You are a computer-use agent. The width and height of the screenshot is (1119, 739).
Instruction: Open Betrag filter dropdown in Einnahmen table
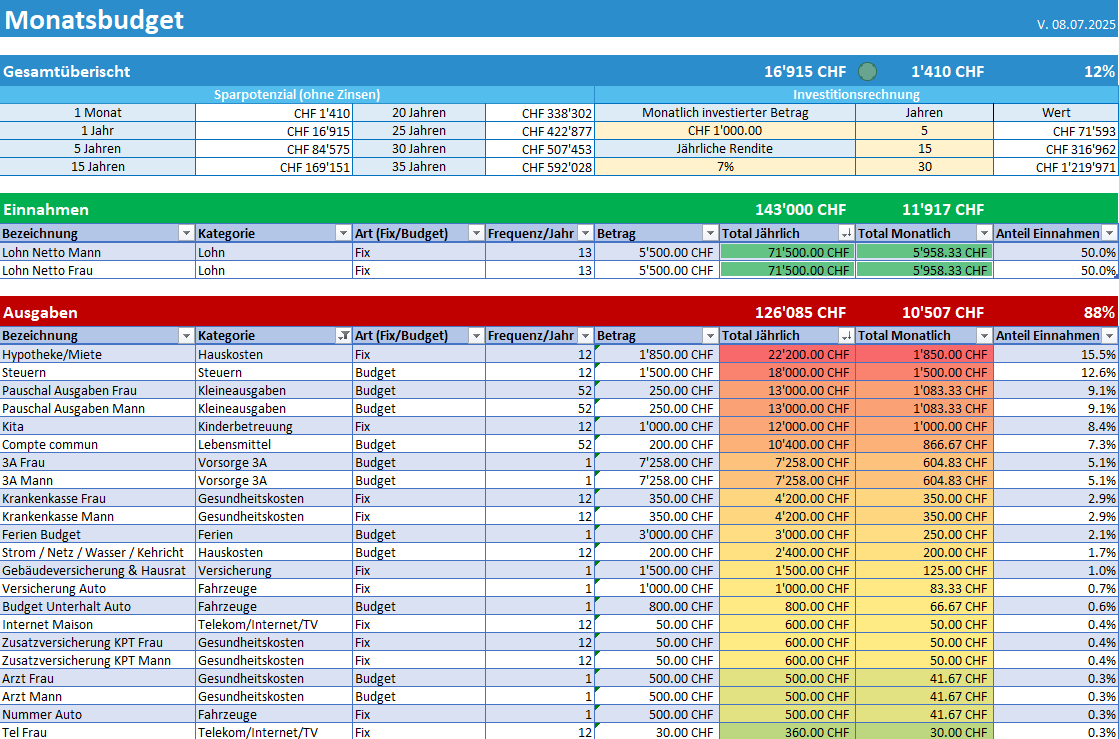click(x=710, y=233)
